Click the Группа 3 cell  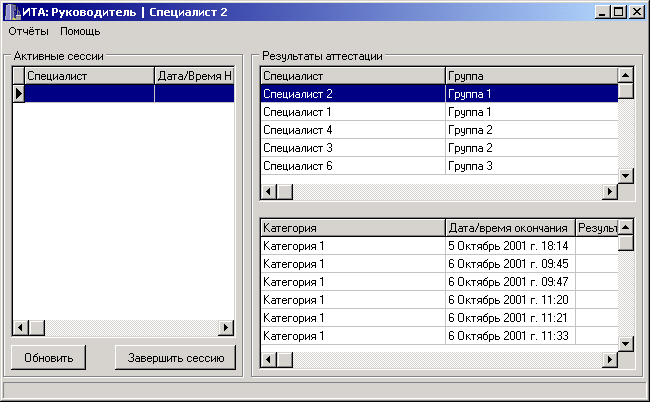coord(532,166)
